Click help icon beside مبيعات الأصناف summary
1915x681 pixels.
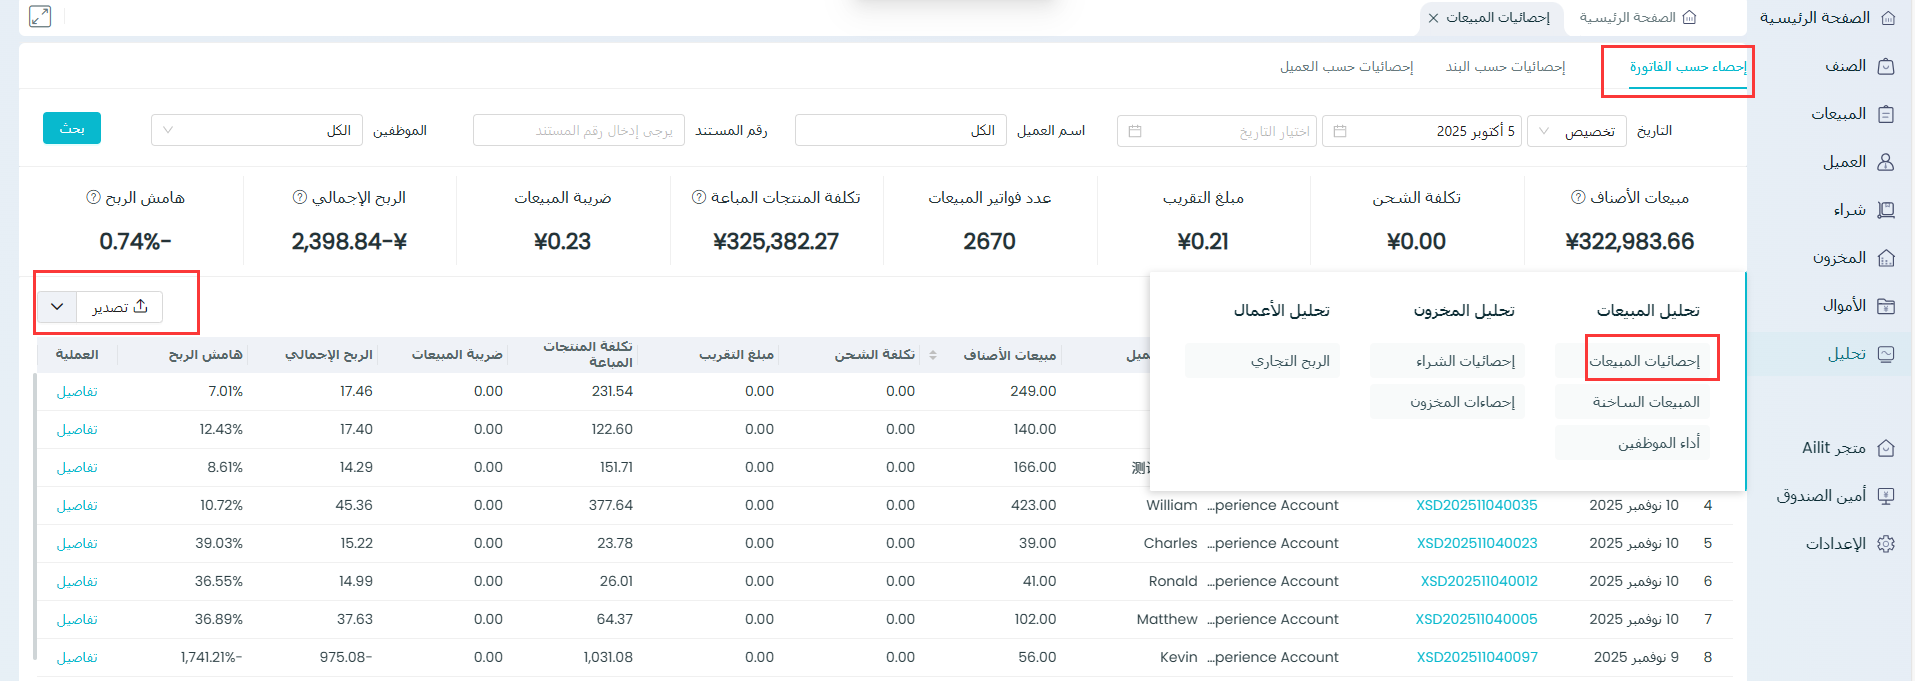tap(1578, 198)
